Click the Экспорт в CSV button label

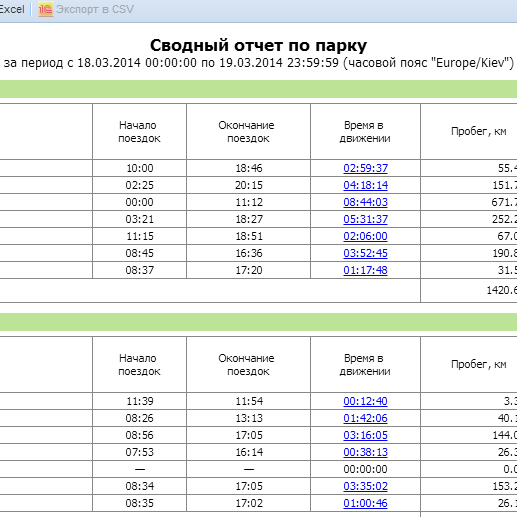[x=95, y=9]
